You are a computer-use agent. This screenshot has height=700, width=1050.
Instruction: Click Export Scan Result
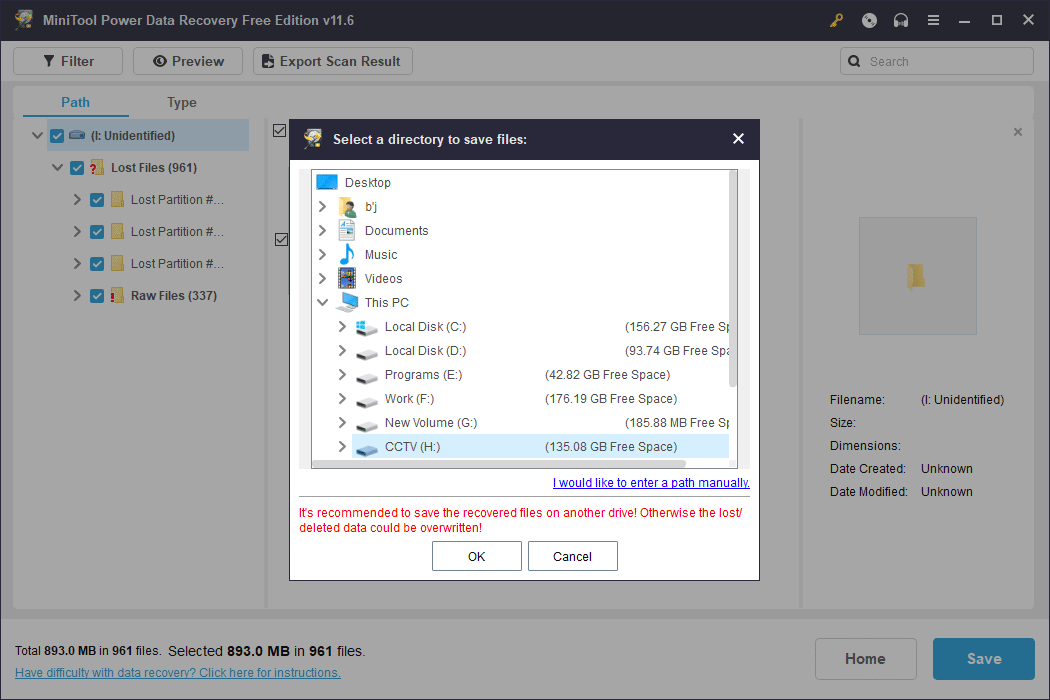[x=333, y=61]
